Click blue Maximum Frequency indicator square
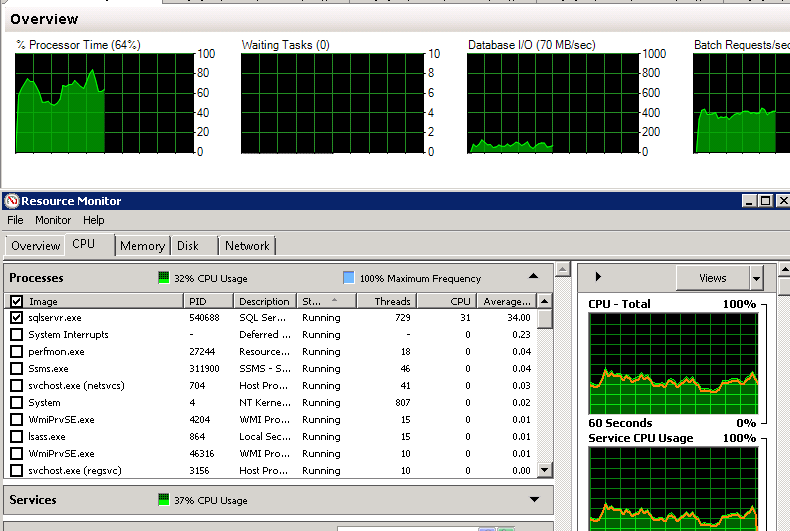 tap(349, 278)
